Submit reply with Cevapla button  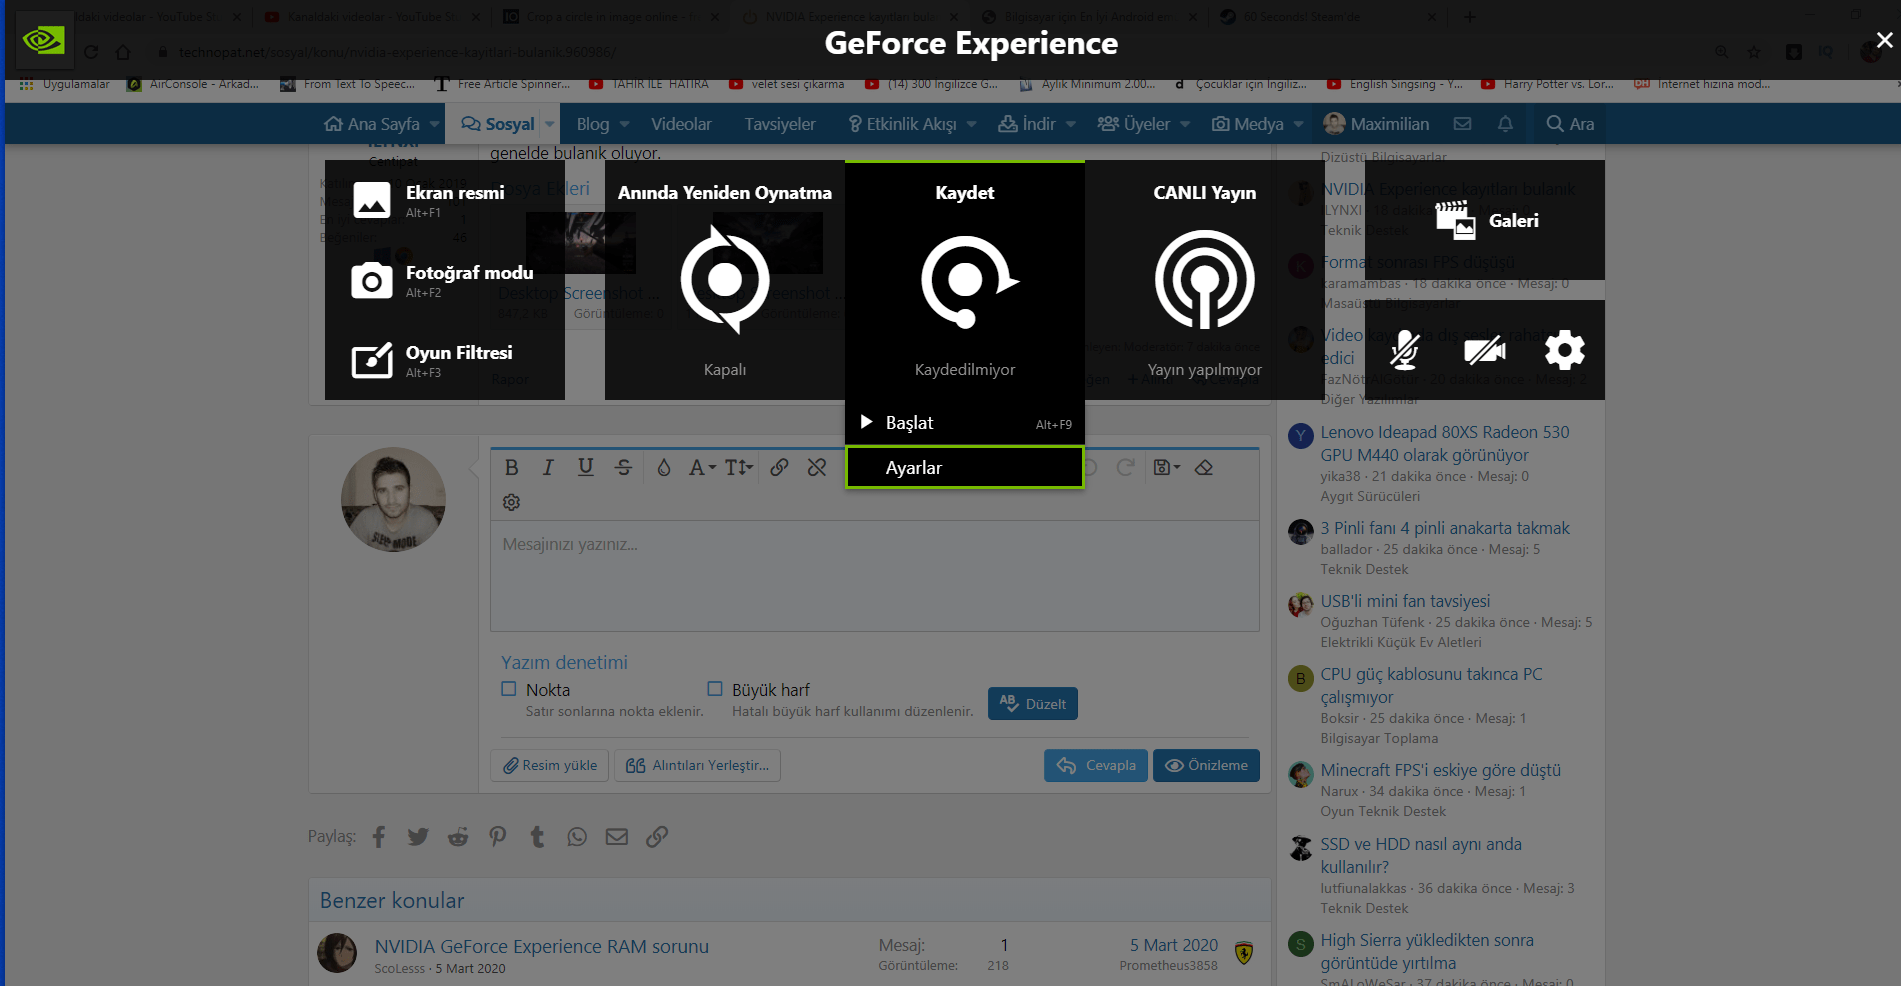1096,765
